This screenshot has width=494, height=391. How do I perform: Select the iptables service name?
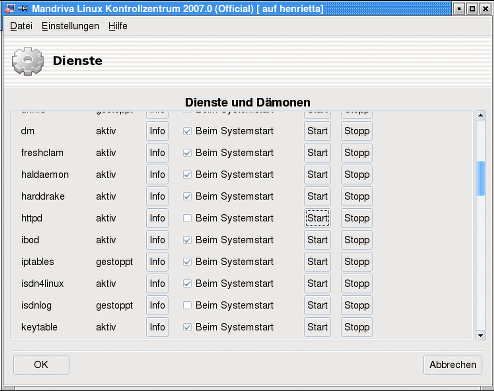click(38, 262)
